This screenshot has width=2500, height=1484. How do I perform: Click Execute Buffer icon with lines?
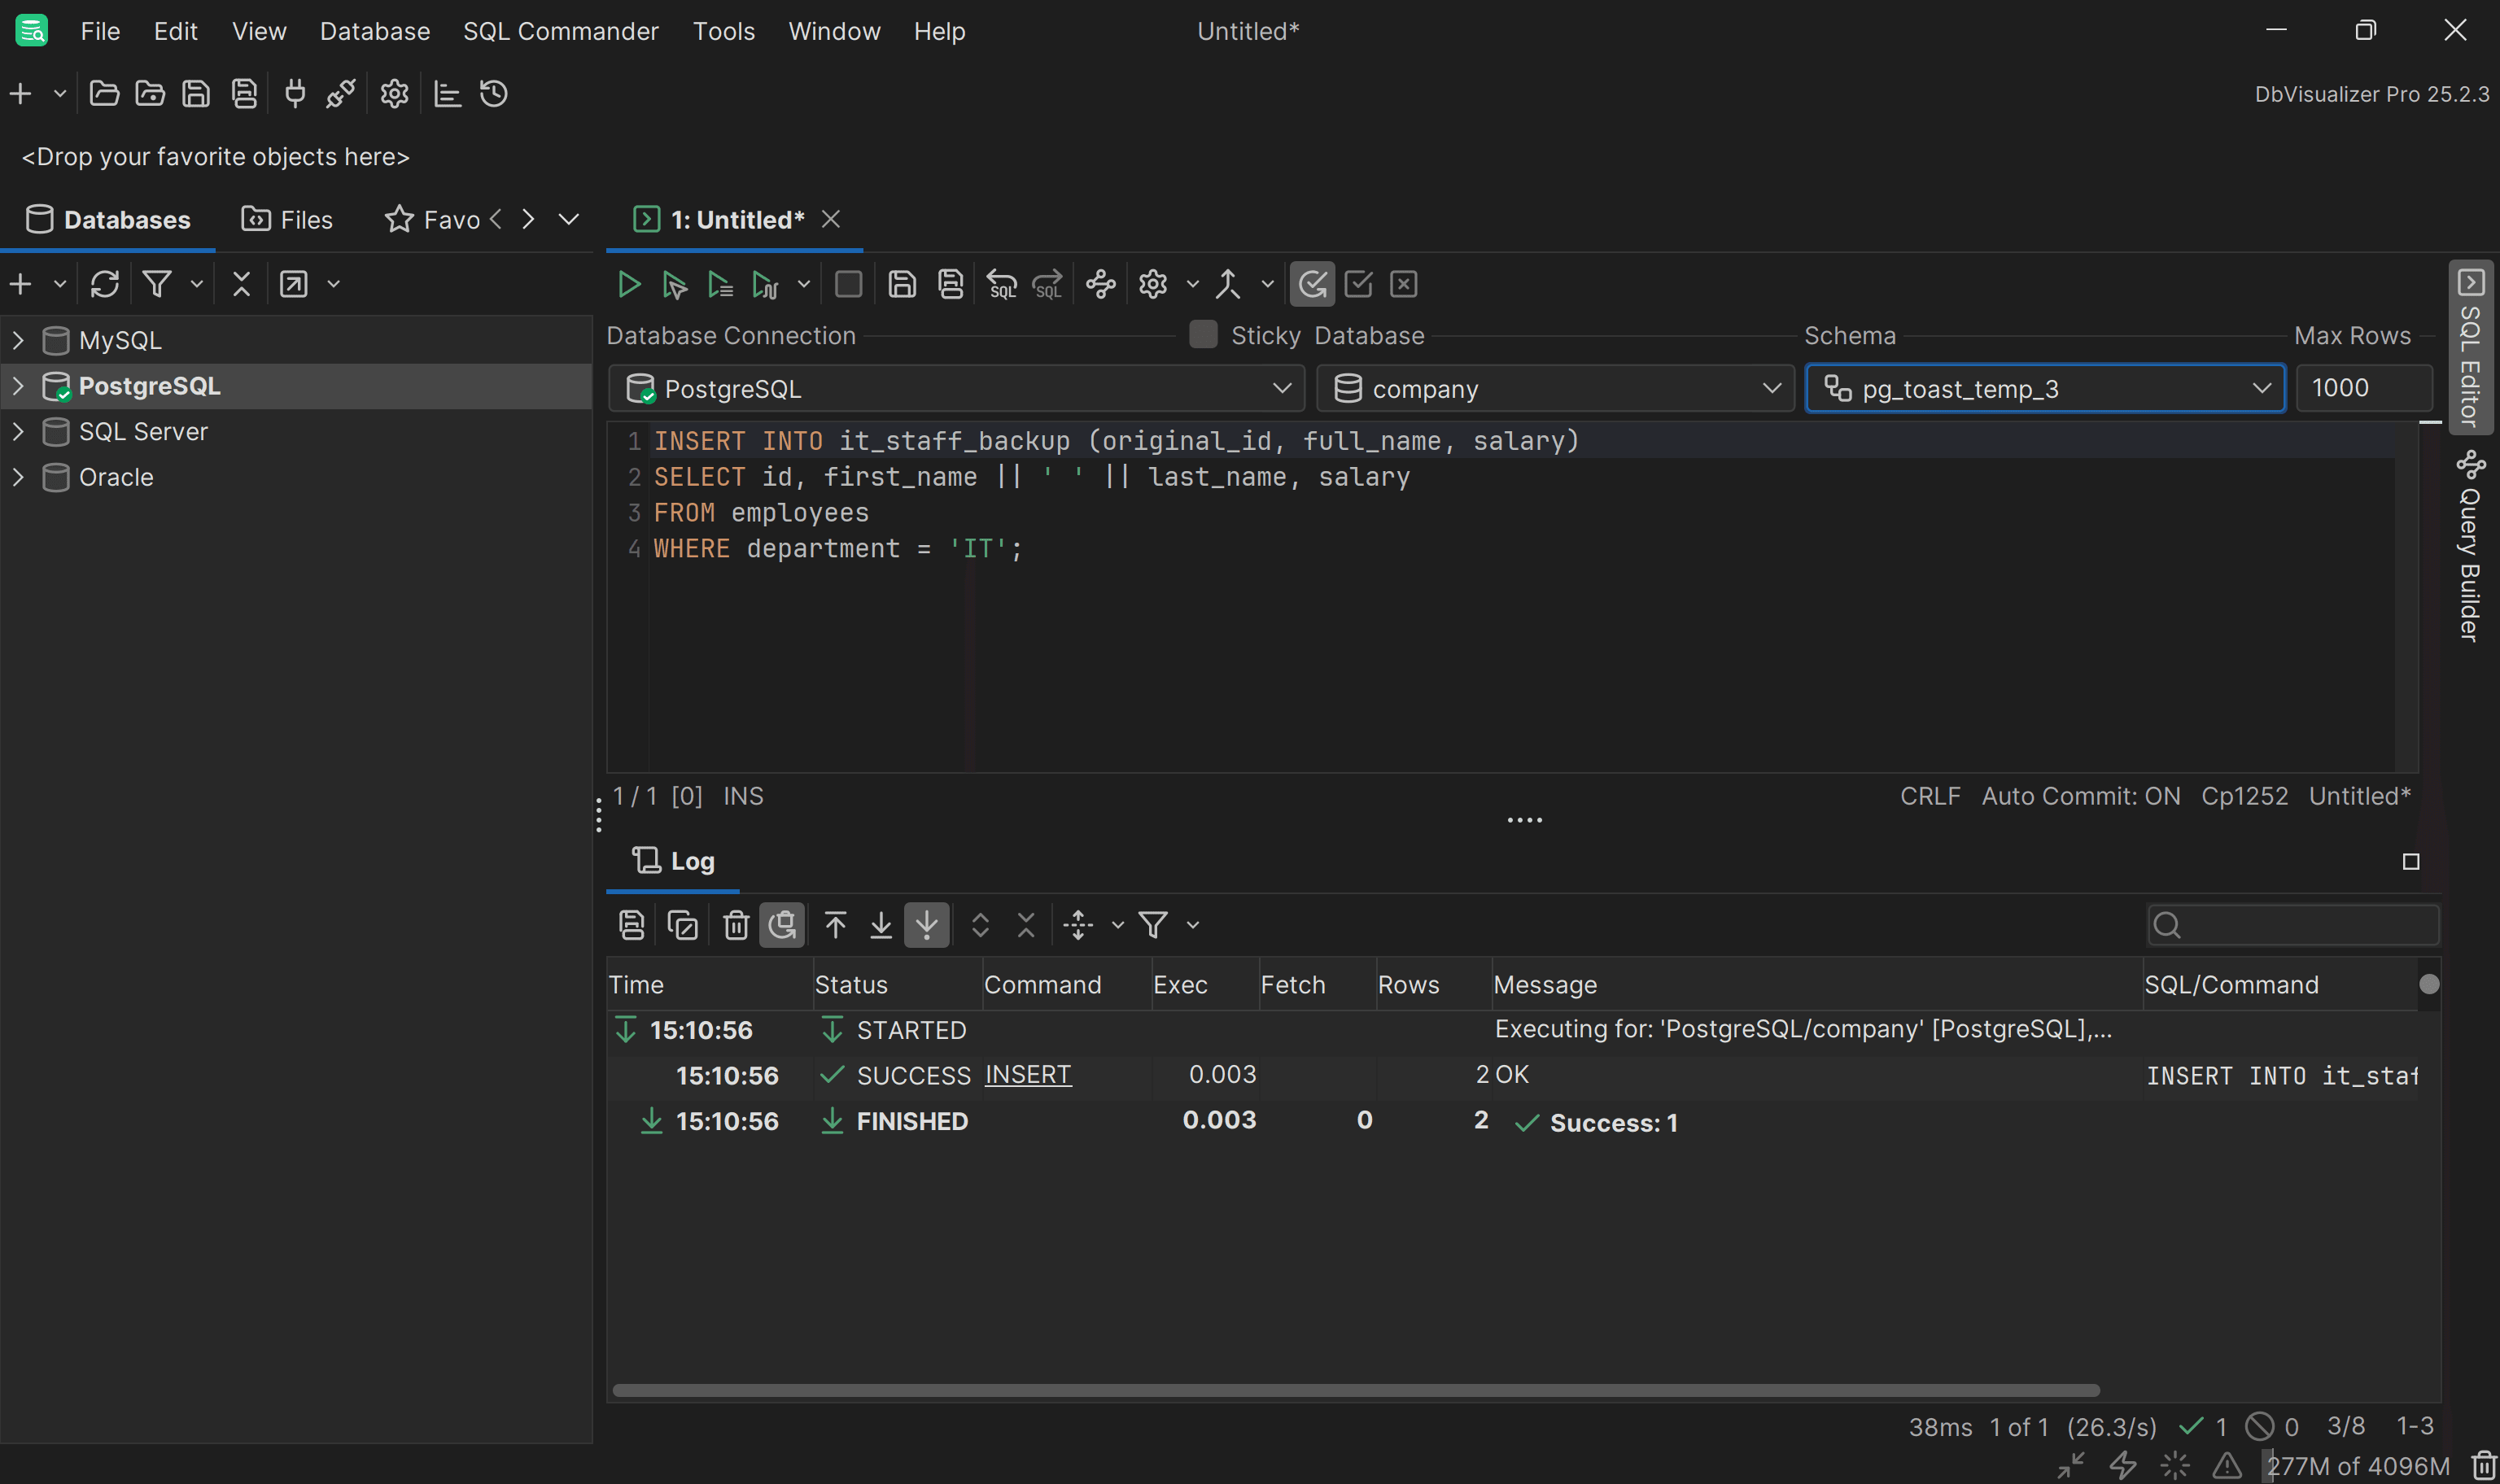[720, 285]
